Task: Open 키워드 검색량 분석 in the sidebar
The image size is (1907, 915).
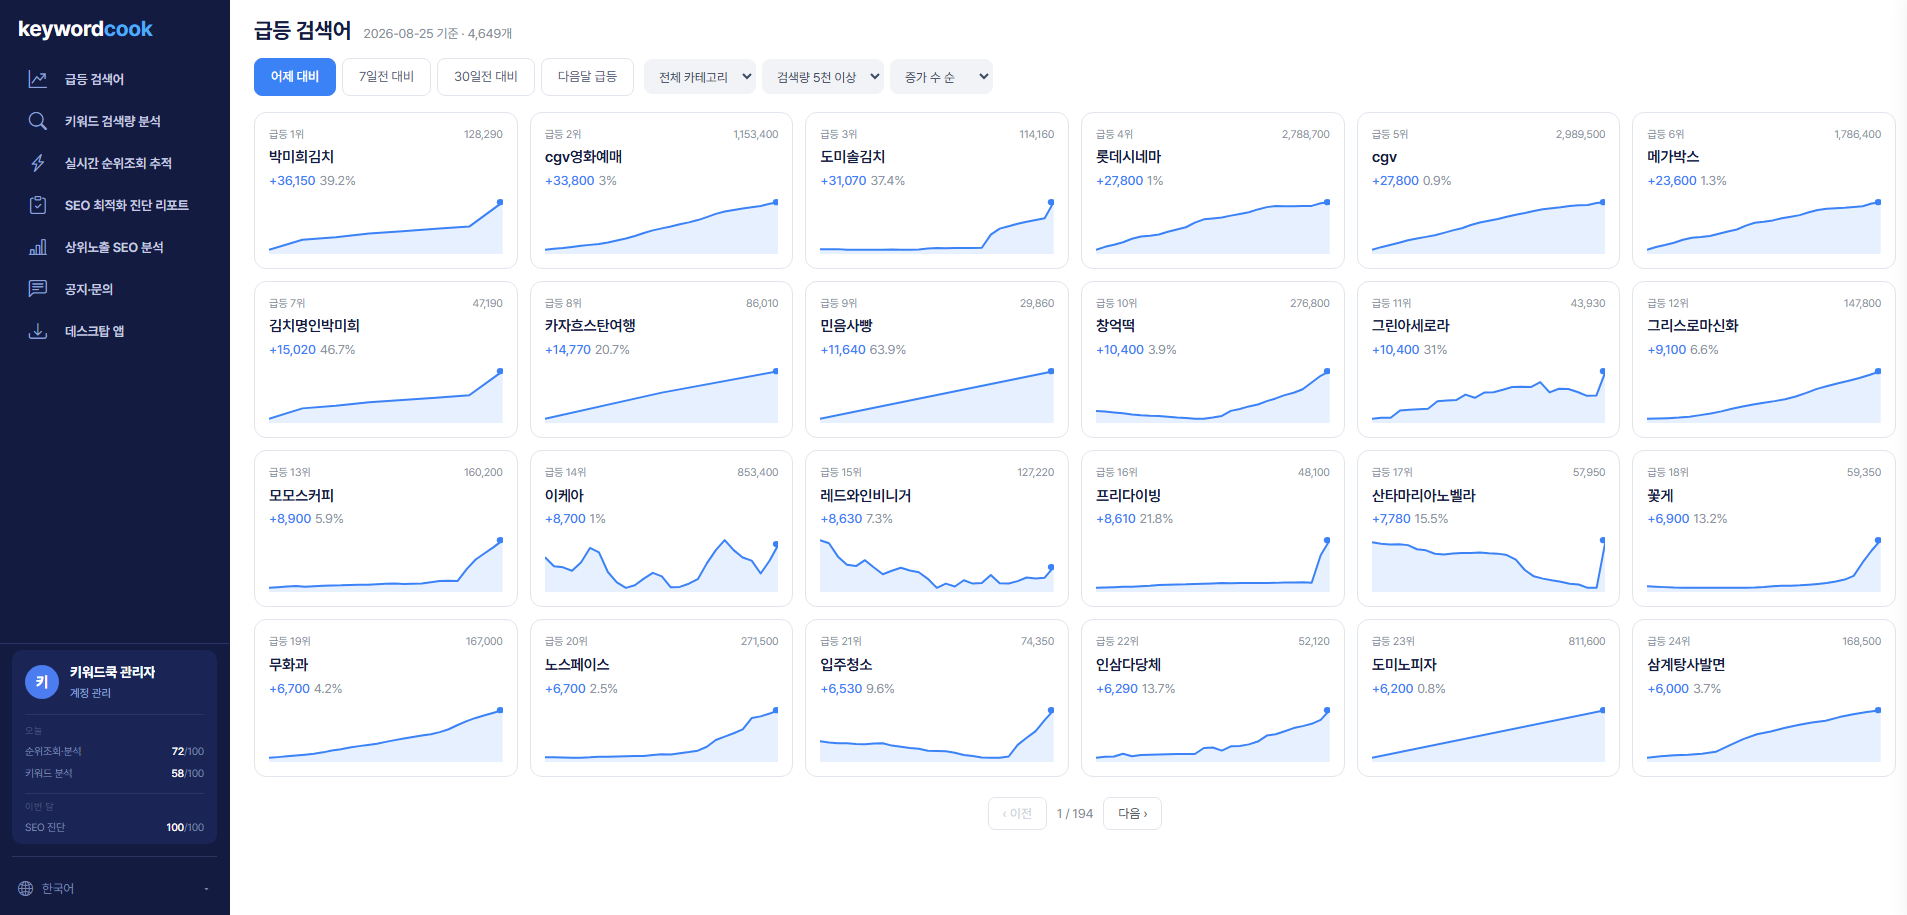Action: point(114,121)
